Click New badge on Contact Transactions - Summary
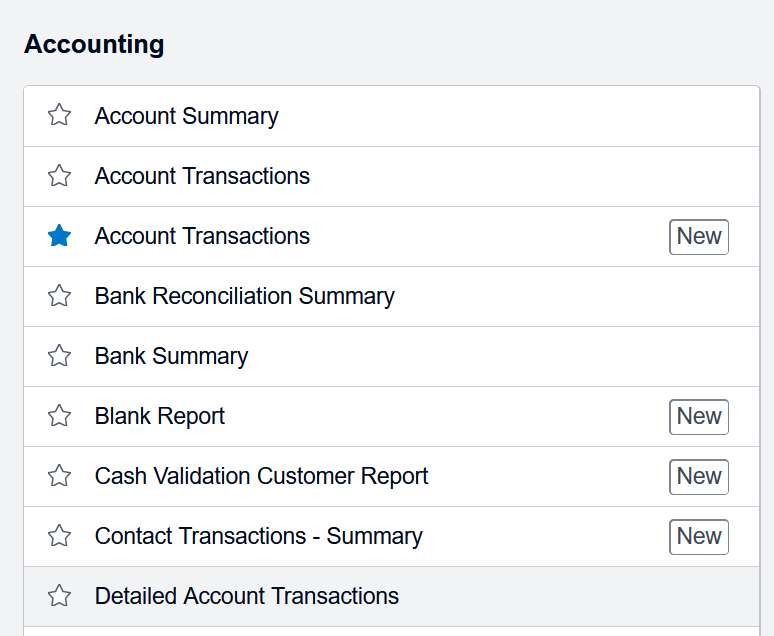Image resolution: width=774 pixels, height=636 pixels. tap(699, 536)
